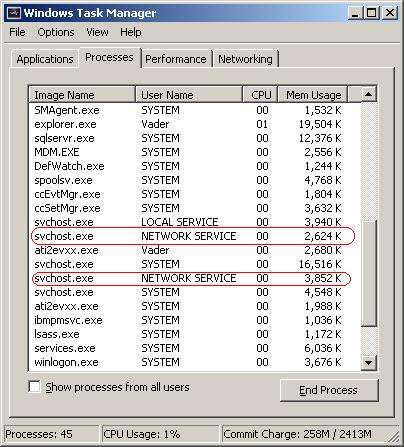404x447 pixels.
Task: Switch to the Applications tab
Action: (x=45, y=59)
